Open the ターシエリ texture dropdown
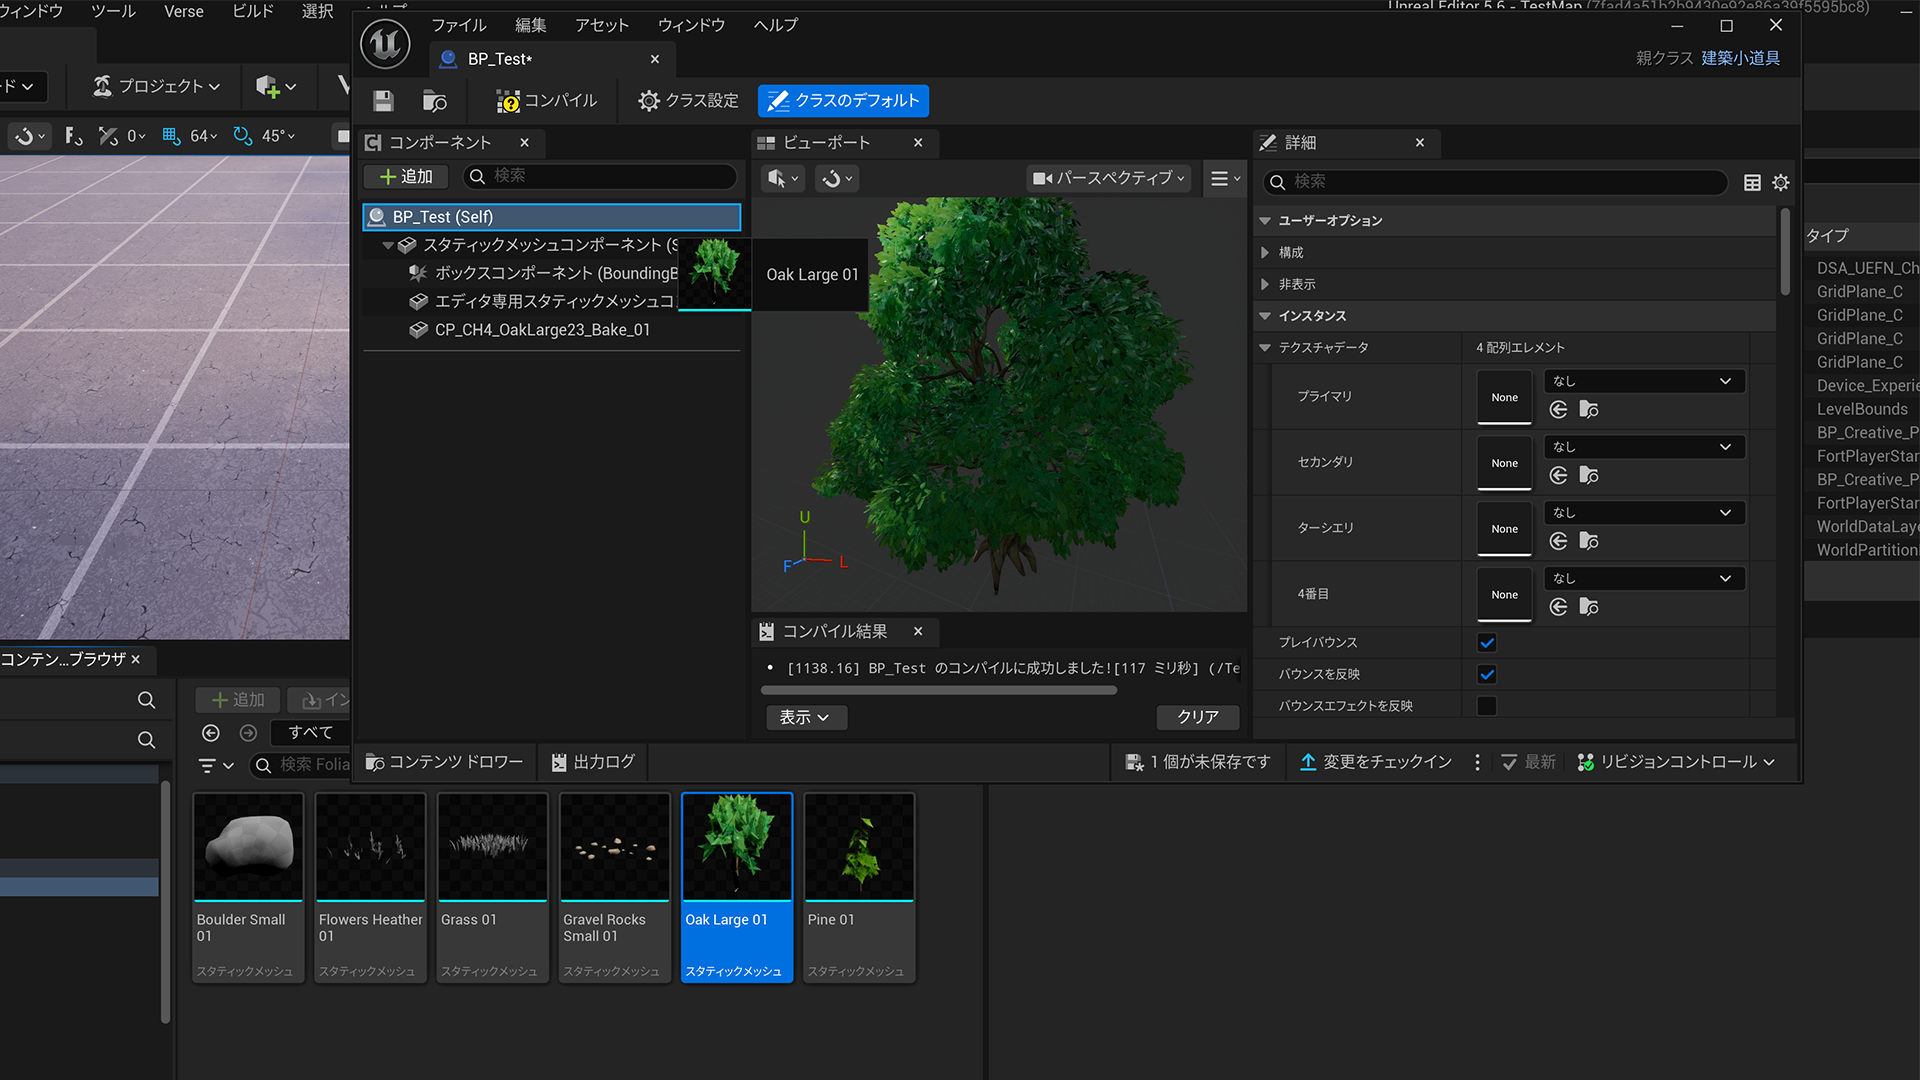The width and height of the screenshot is (1920, 1080). (x=1645, y=513)
